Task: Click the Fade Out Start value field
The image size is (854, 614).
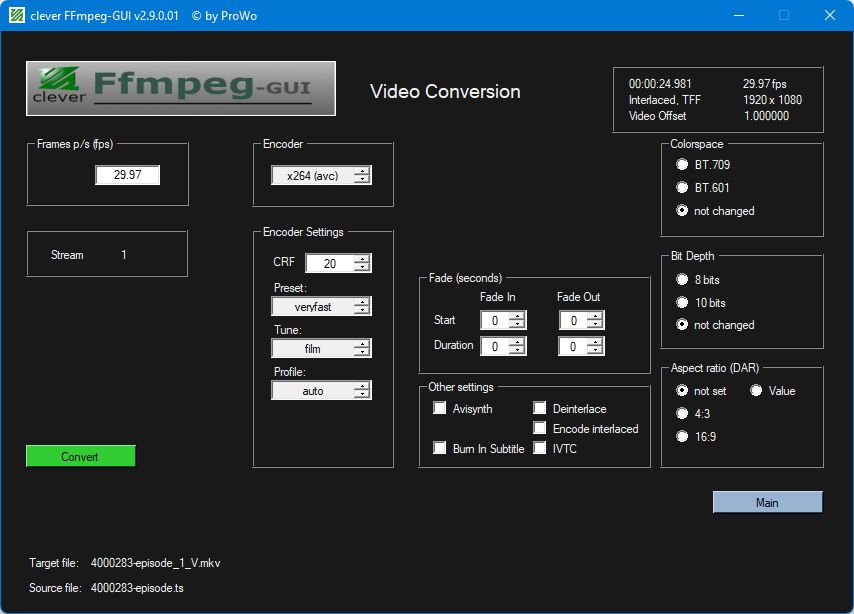Action: (573, 320)
